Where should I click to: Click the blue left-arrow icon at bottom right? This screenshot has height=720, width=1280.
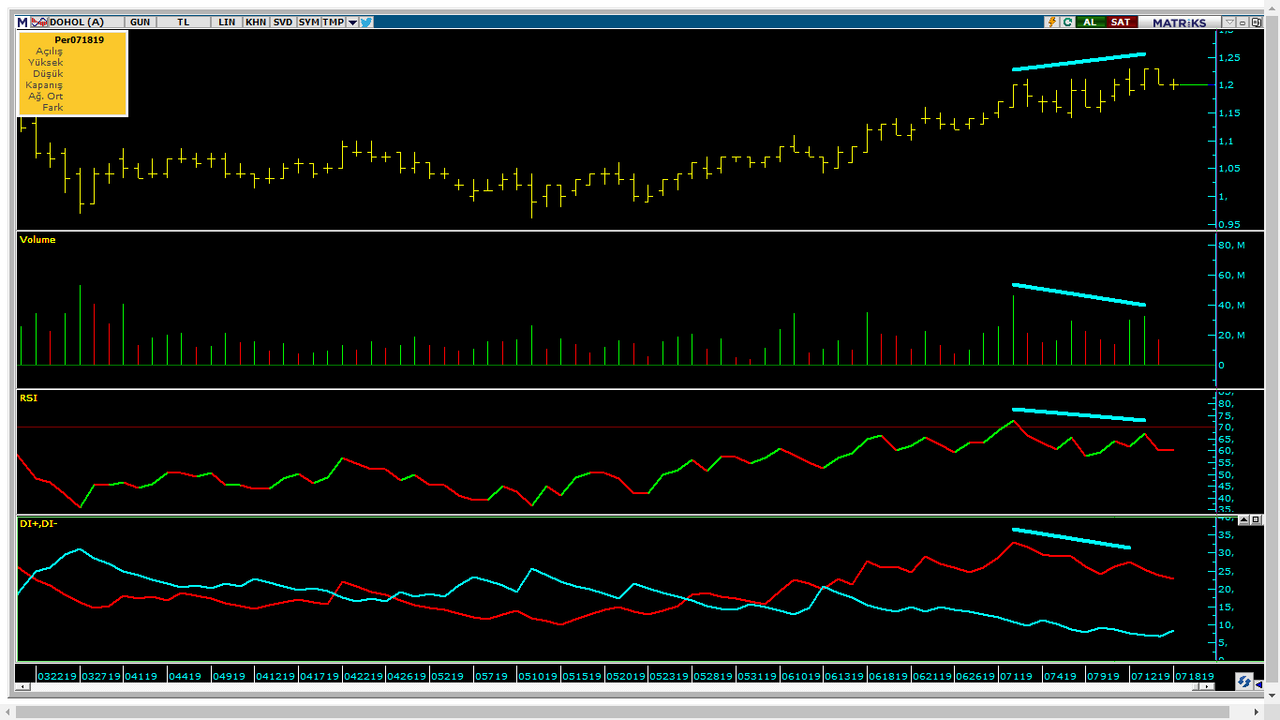pos(1259,685)
